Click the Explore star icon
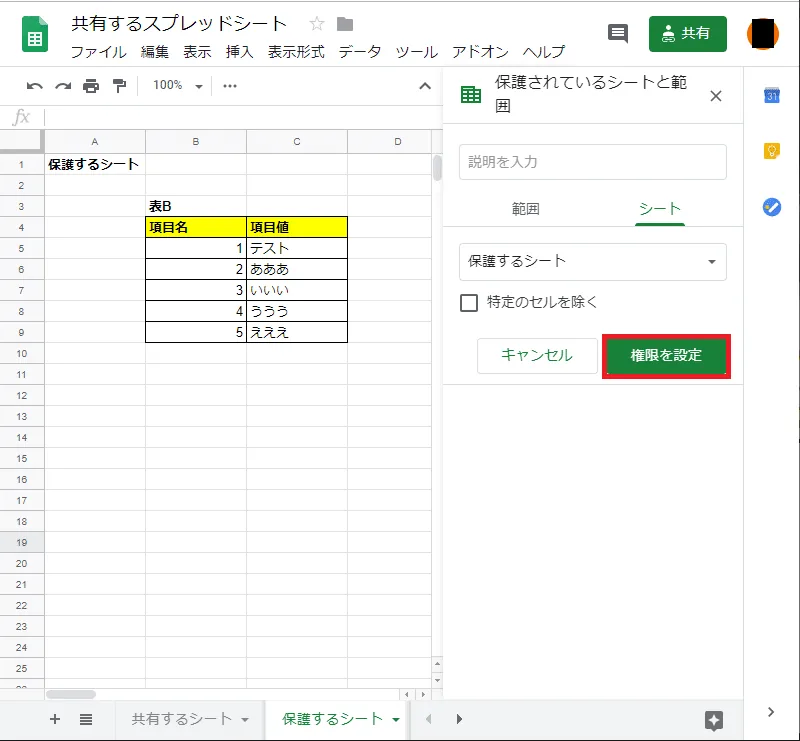This screenshot has height=741, width=800. pos(714,721)
